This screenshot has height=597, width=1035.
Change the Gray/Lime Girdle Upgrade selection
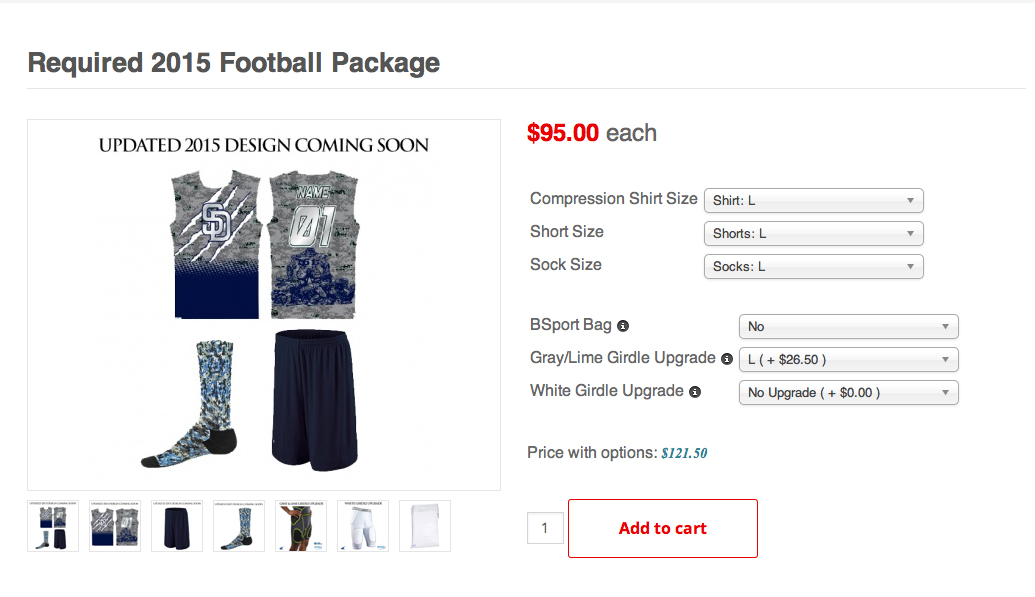(848, 359)
